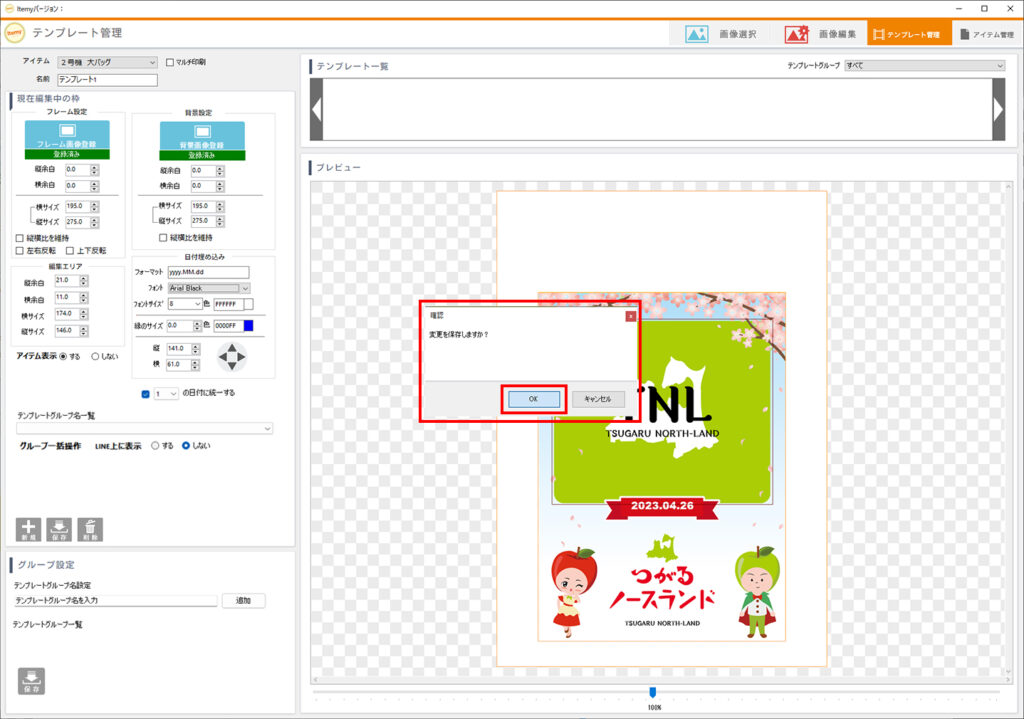The width and height of the screenshot is (1024, 719).
Task: Click the 新規 (new) template plus icon
Action: click(x=28, y=529)
